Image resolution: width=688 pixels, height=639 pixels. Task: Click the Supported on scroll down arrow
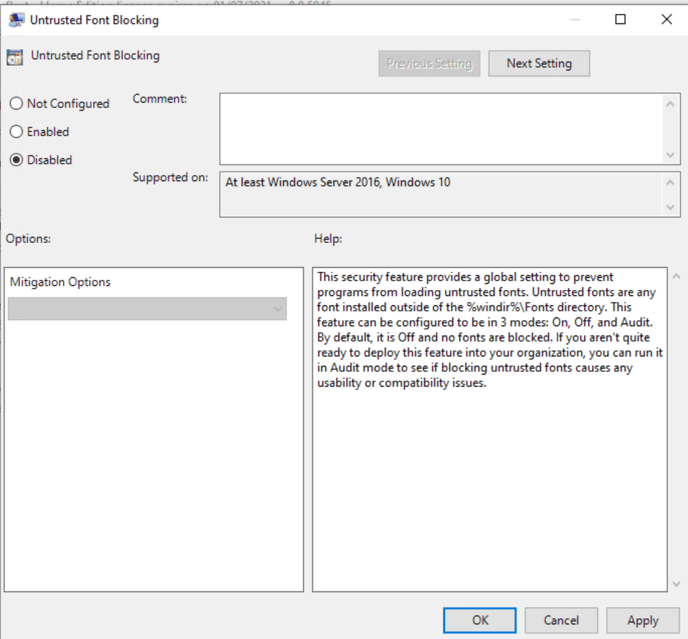click(x=671, y=207)
